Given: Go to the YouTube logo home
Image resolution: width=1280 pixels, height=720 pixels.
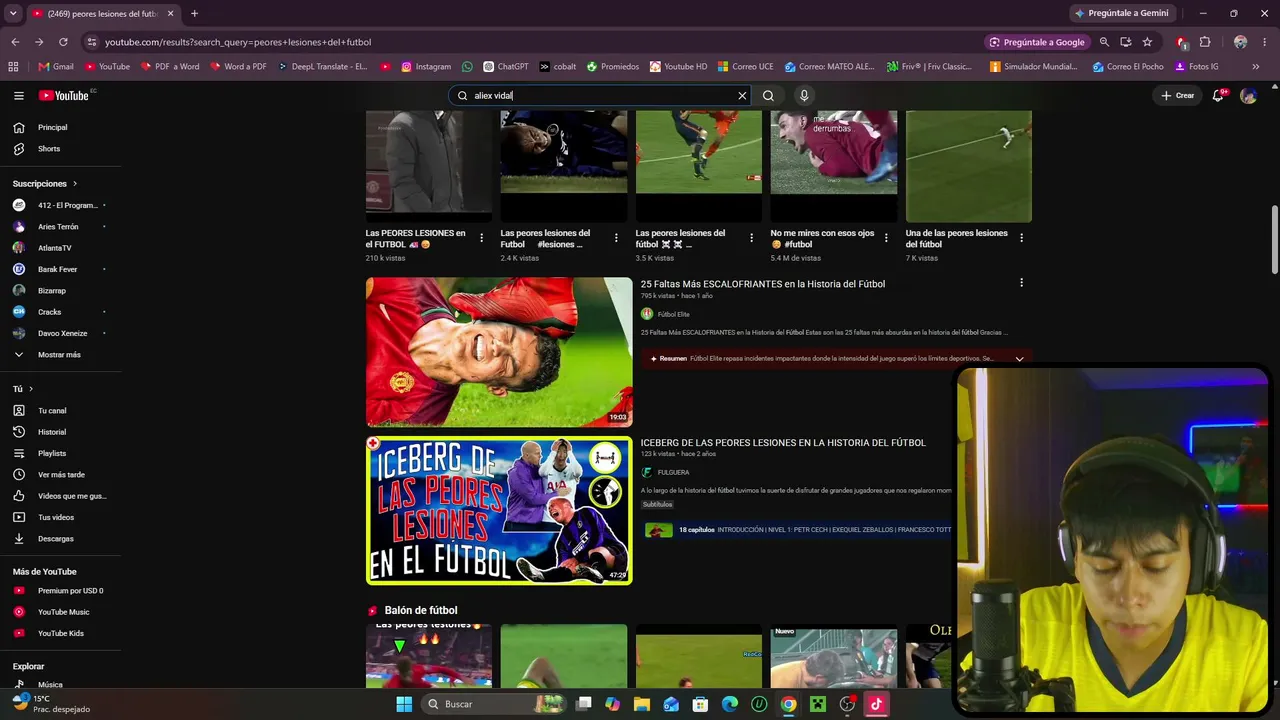Looking at the screenshot, I should tap(64, 96).
